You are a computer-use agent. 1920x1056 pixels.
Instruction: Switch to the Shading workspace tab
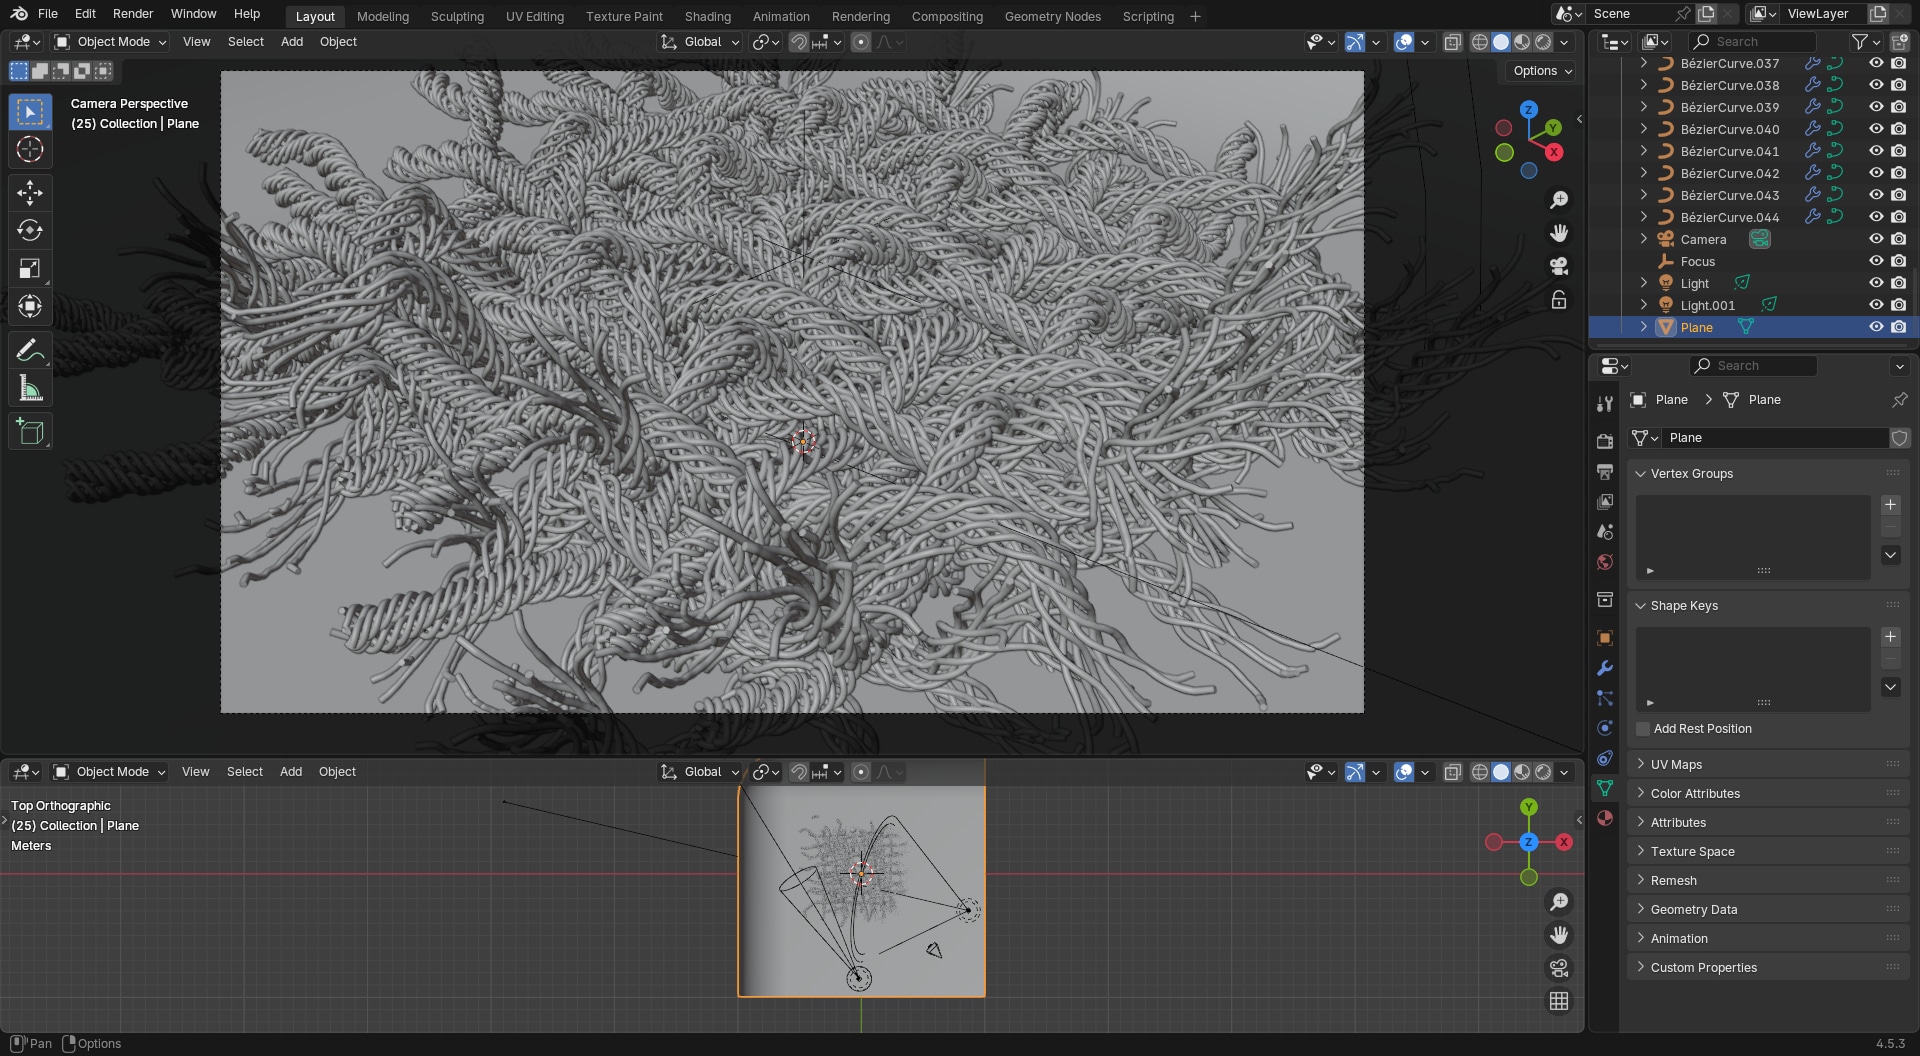tap(707, 16)
